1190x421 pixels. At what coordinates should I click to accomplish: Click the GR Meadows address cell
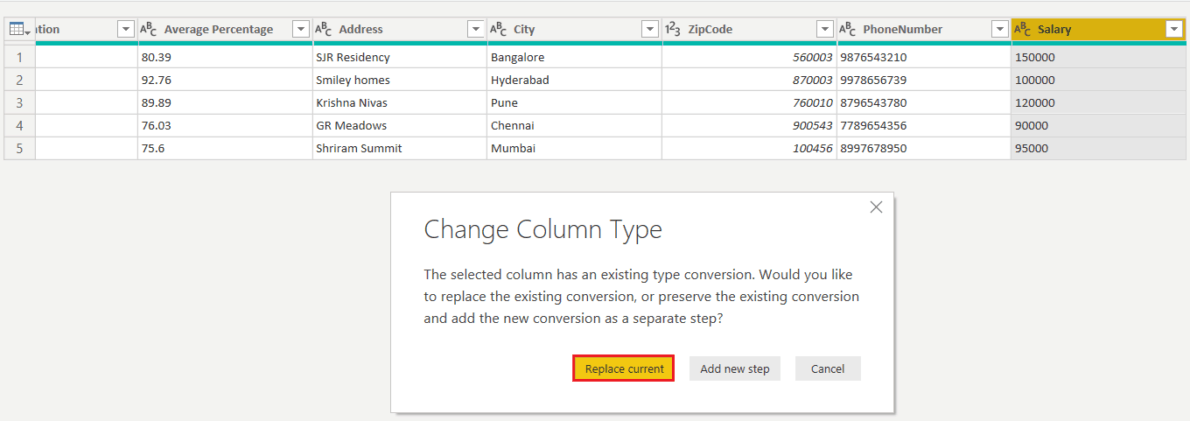click(x=399, y=125)
